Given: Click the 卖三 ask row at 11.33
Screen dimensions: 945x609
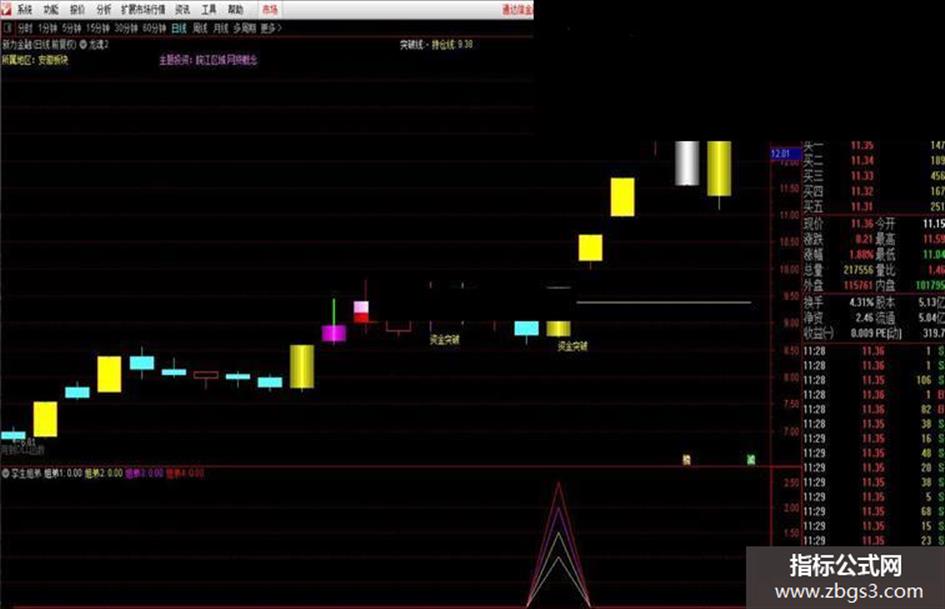Looking at the screenshot, I should point(873,176).
